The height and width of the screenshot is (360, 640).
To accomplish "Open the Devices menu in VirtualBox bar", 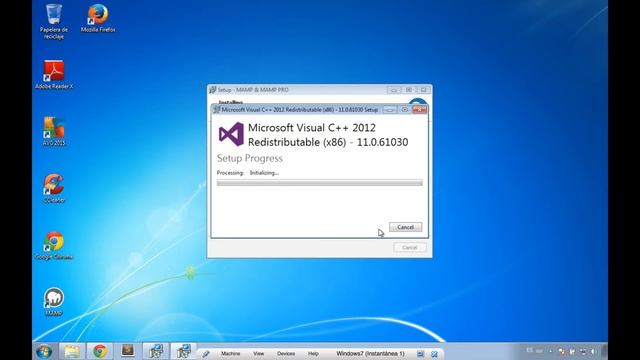I will coord(286,353).
